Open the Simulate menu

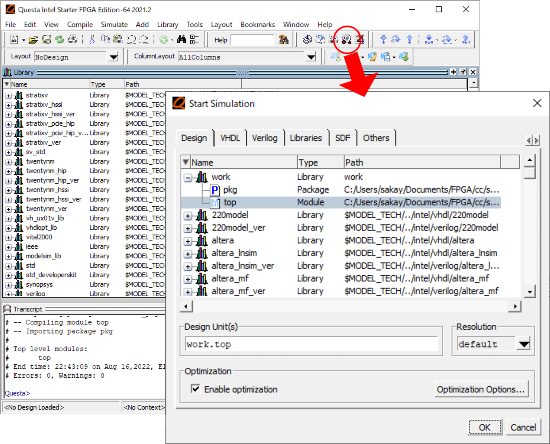(x=114, y=25)
